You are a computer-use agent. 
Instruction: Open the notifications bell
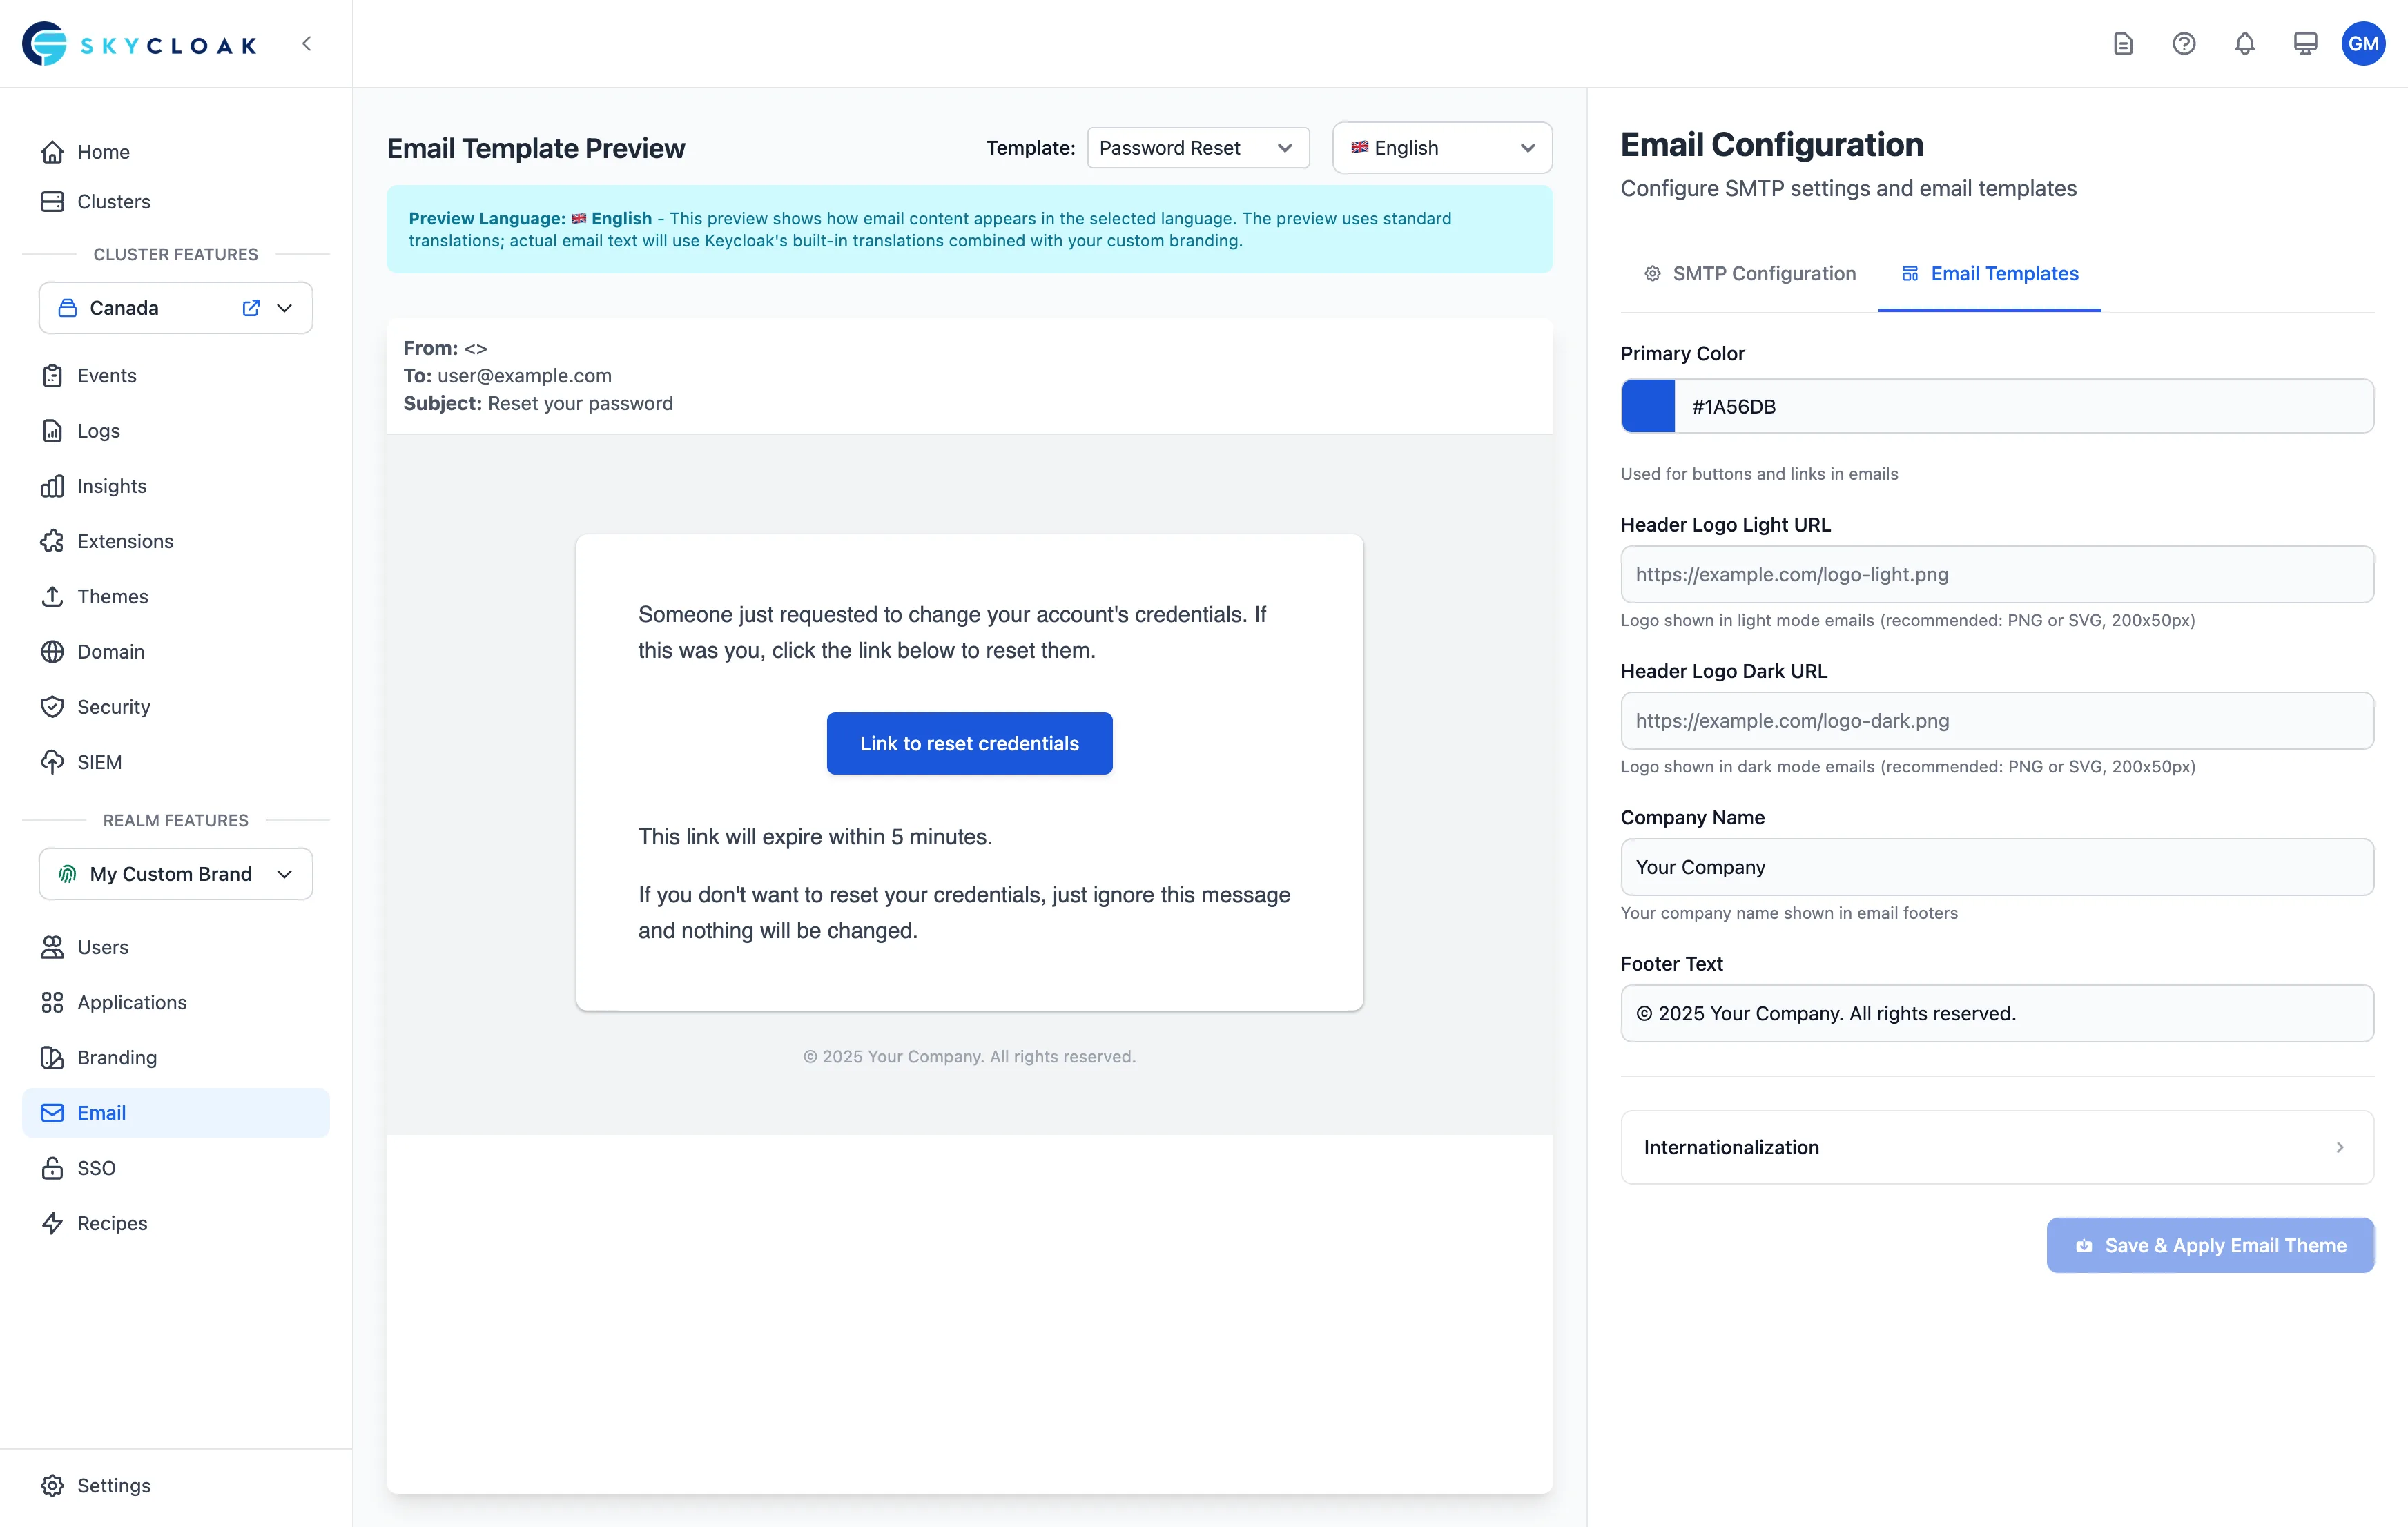(2244, 43)
